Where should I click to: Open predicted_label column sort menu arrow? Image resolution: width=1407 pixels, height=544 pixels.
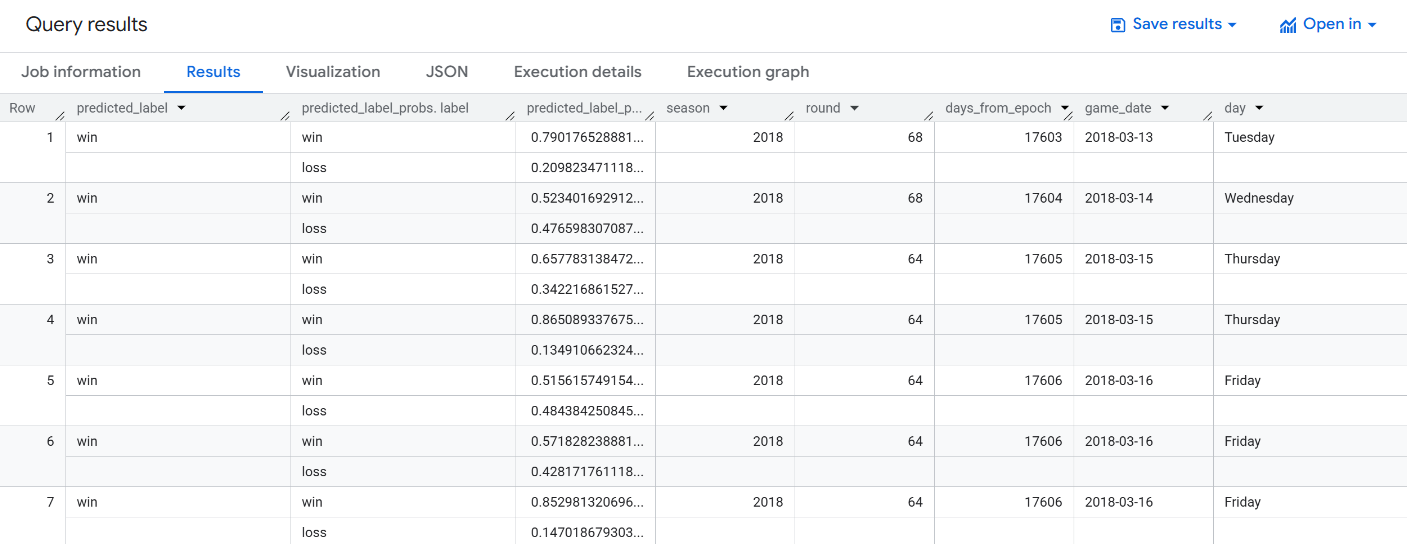pos(181,108)
